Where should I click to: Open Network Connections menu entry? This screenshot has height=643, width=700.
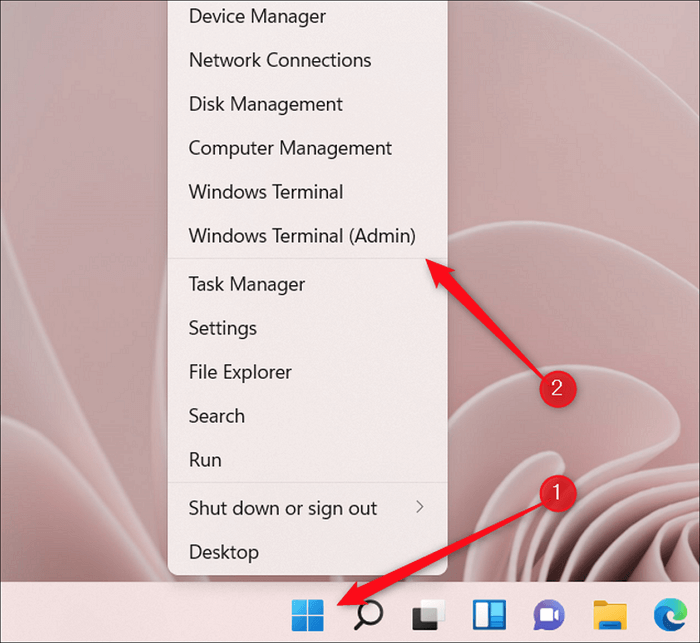pos(280,60)
